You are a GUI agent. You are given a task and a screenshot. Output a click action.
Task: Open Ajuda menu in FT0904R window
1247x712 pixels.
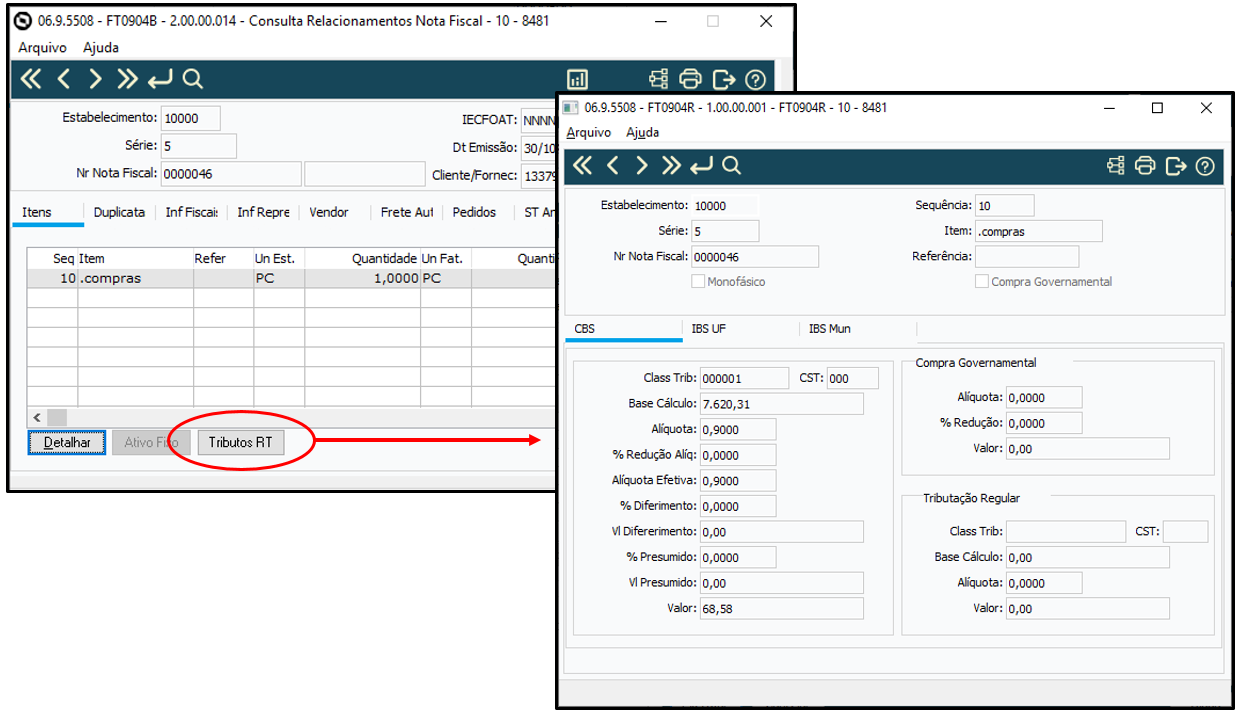click(643, 132)
